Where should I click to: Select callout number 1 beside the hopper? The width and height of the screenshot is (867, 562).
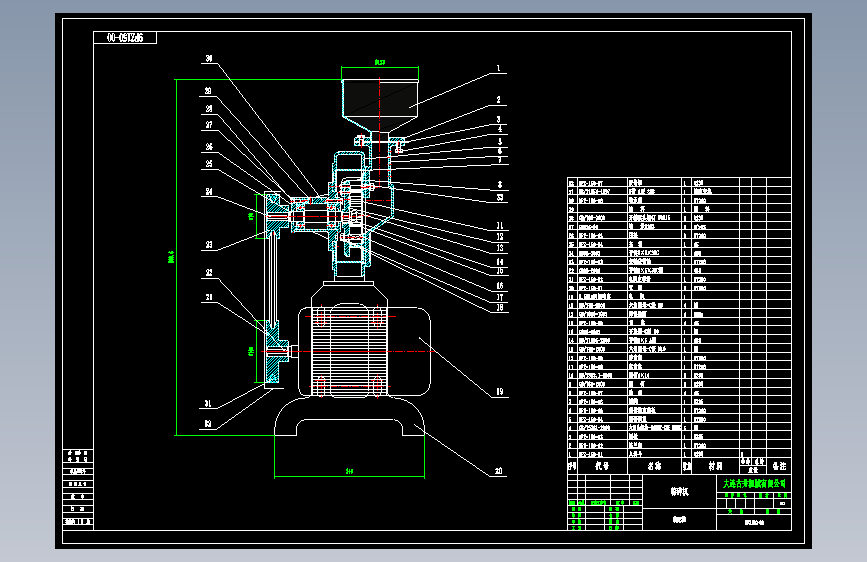coord(498,69)
